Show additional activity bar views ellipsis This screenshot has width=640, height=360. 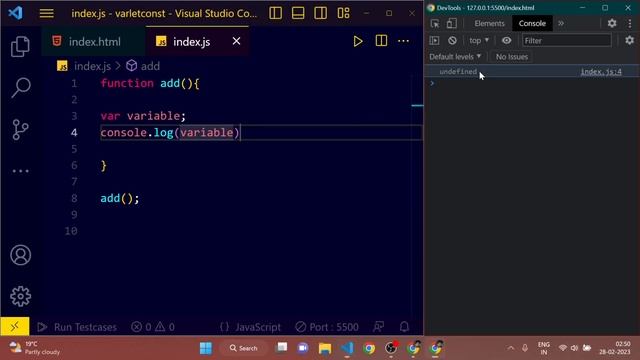tap(20, 171)
